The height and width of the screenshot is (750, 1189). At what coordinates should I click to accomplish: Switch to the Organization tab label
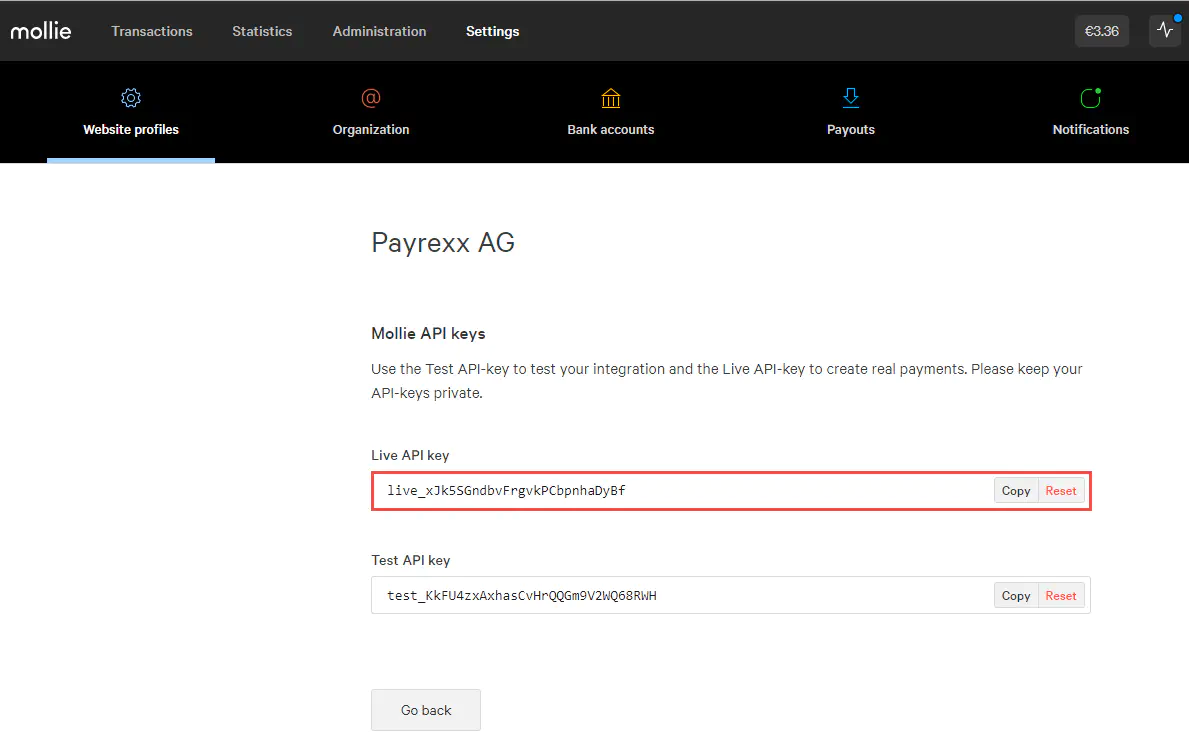point(371,129)
